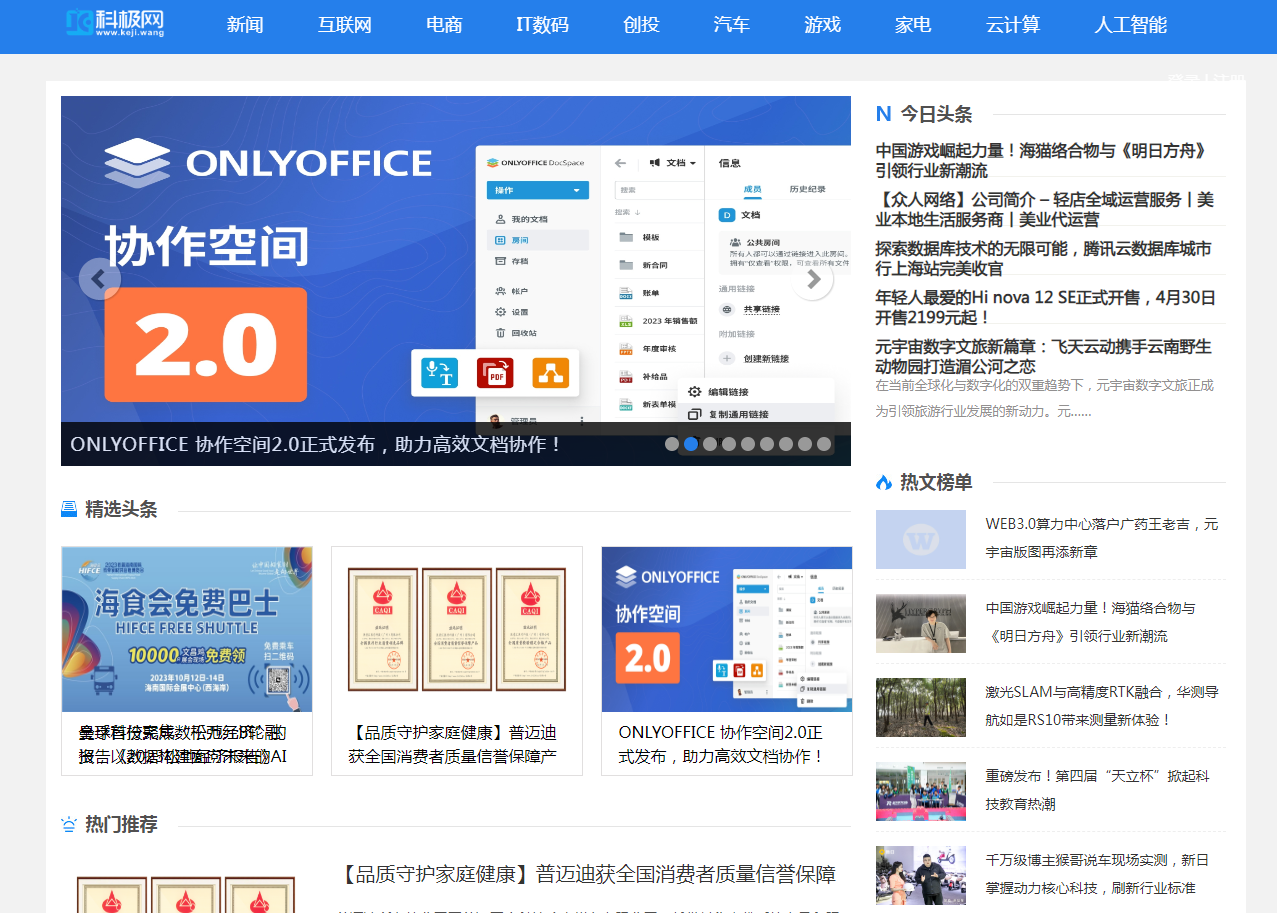
Task: Click the carousel caption about ONLYOFFICE 协作空间2.0
Action: (317, 444)
